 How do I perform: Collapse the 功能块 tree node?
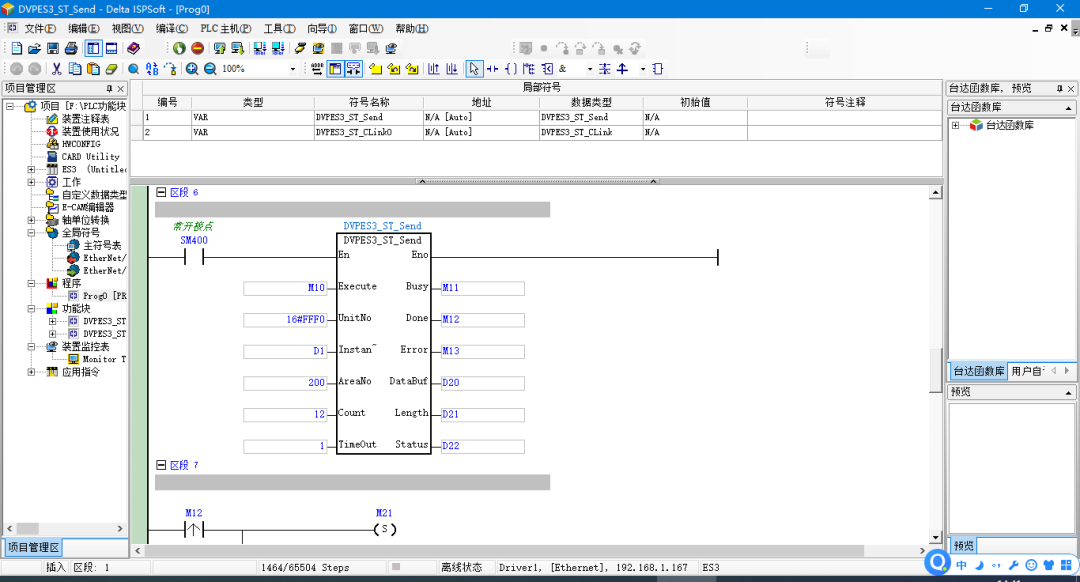click(31, 309)
